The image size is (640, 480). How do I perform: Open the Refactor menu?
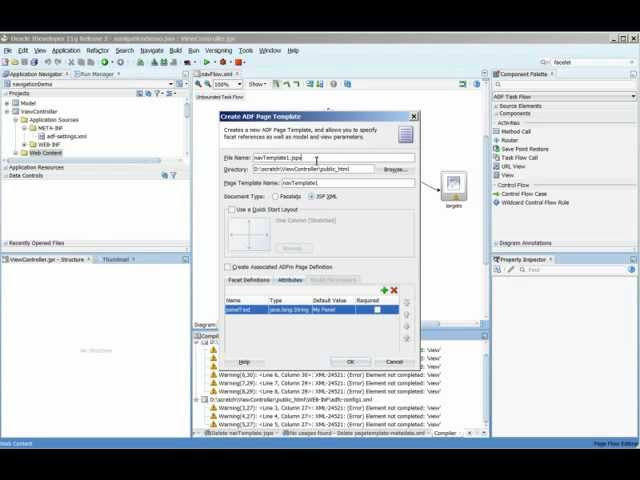coord(98,51)
